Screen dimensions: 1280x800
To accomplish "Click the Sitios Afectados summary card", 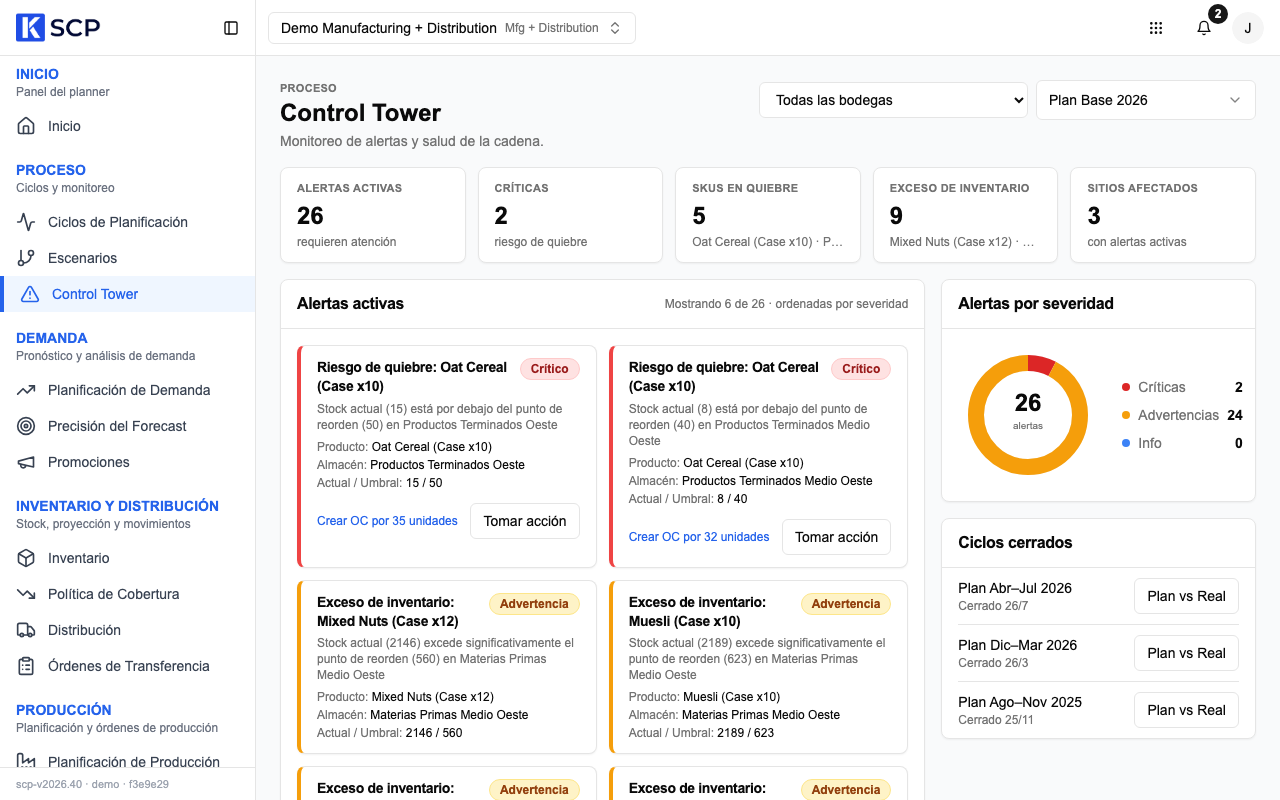I will (1163, 215).
